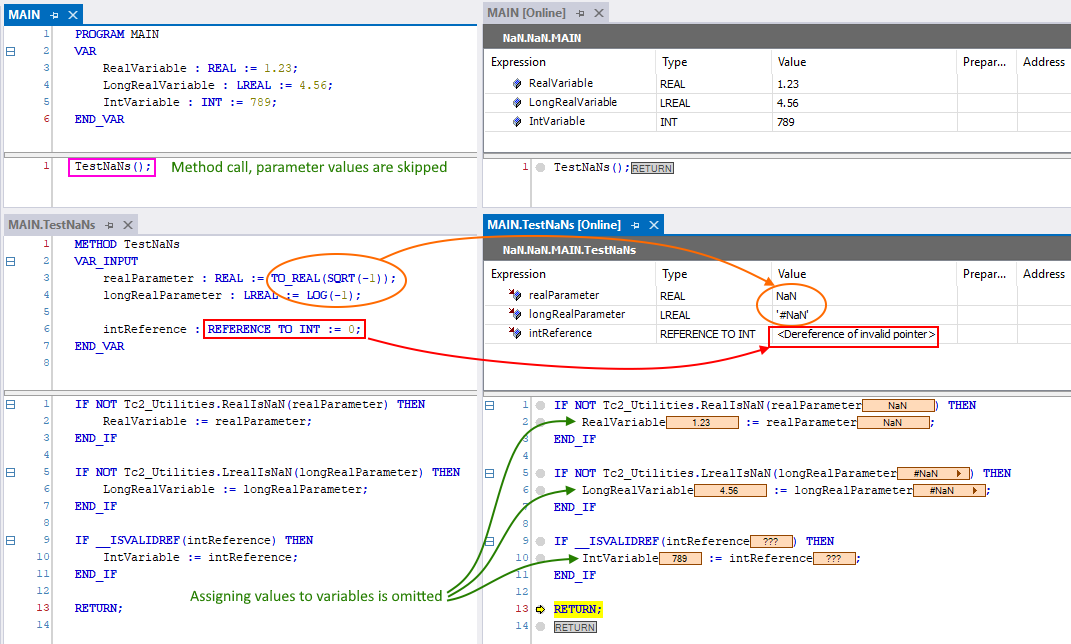Pin the MAIN.TestNaNs editor tab
This screenshot has width=1071, height=644.
click(109, 225)
